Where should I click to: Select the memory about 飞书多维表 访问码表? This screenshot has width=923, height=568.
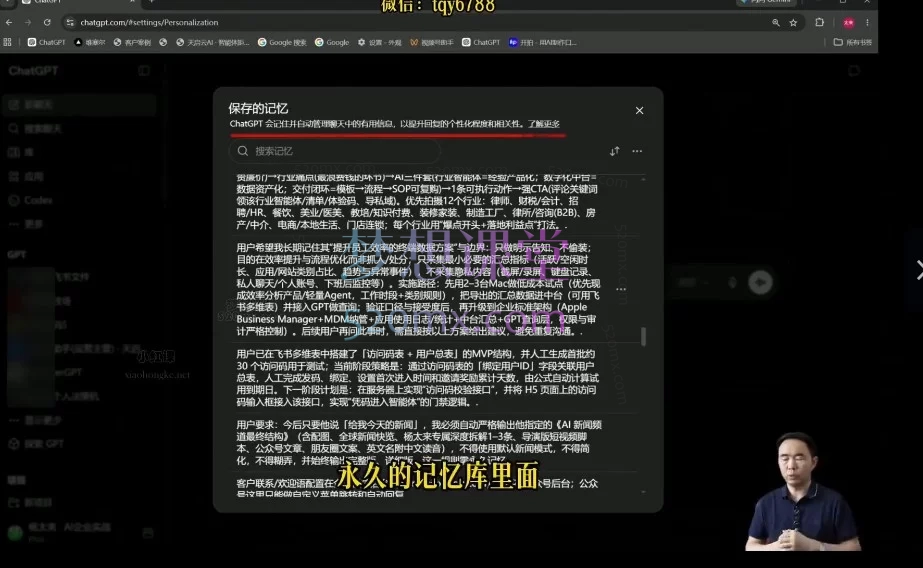click(x=418, y=378)
